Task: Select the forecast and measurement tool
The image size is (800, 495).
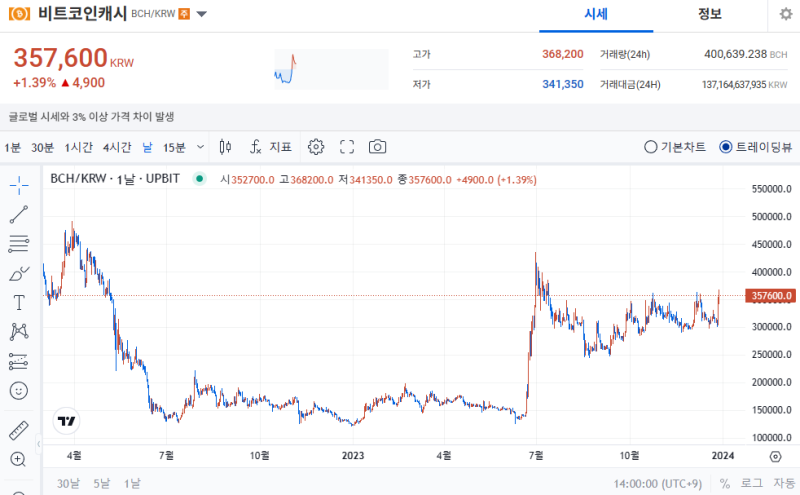Action: [x=19, y=361]
